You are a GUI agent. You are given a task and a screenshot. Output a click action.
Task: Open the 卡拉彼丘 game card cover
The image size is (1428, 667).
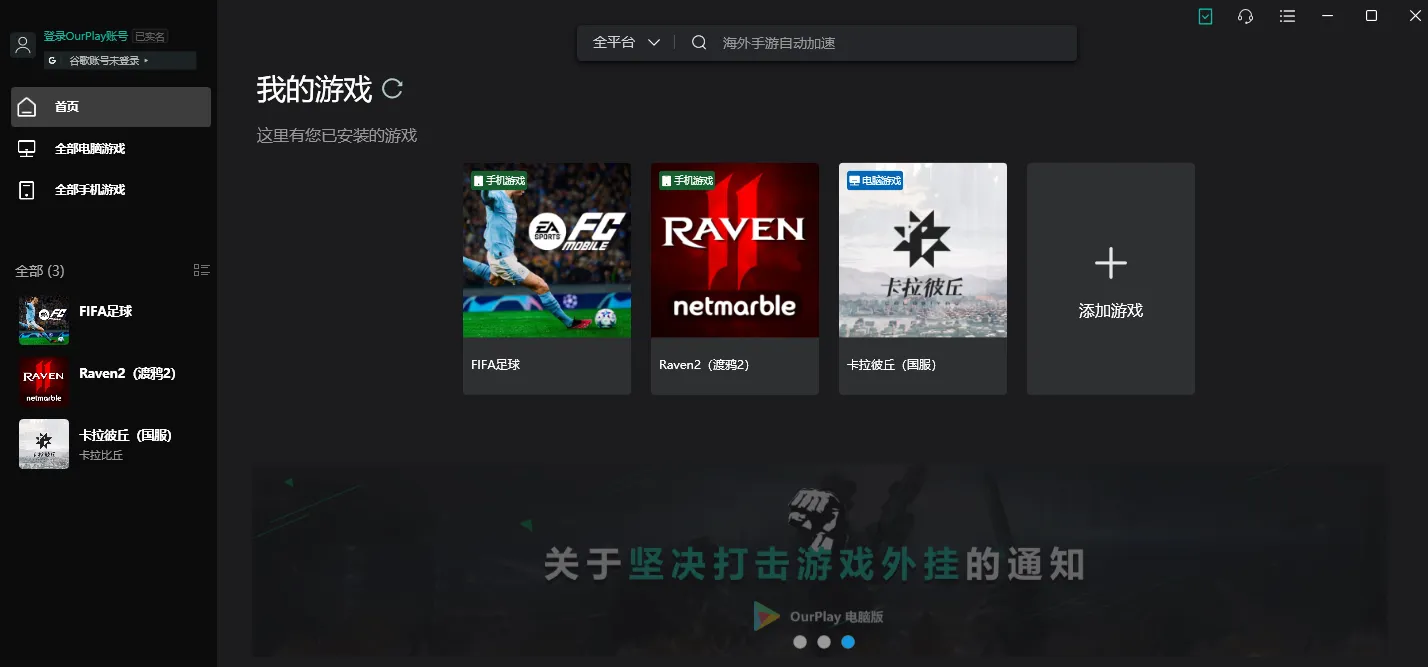pos(923,250)
